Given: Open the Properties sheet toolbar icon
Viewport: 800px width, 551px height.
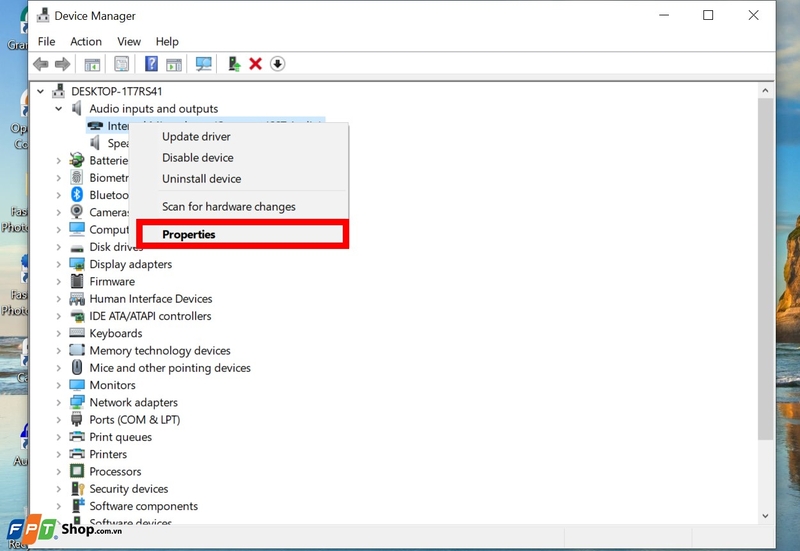Looking at the screenshot, I should pyautogui.click(x=121, y=64).
